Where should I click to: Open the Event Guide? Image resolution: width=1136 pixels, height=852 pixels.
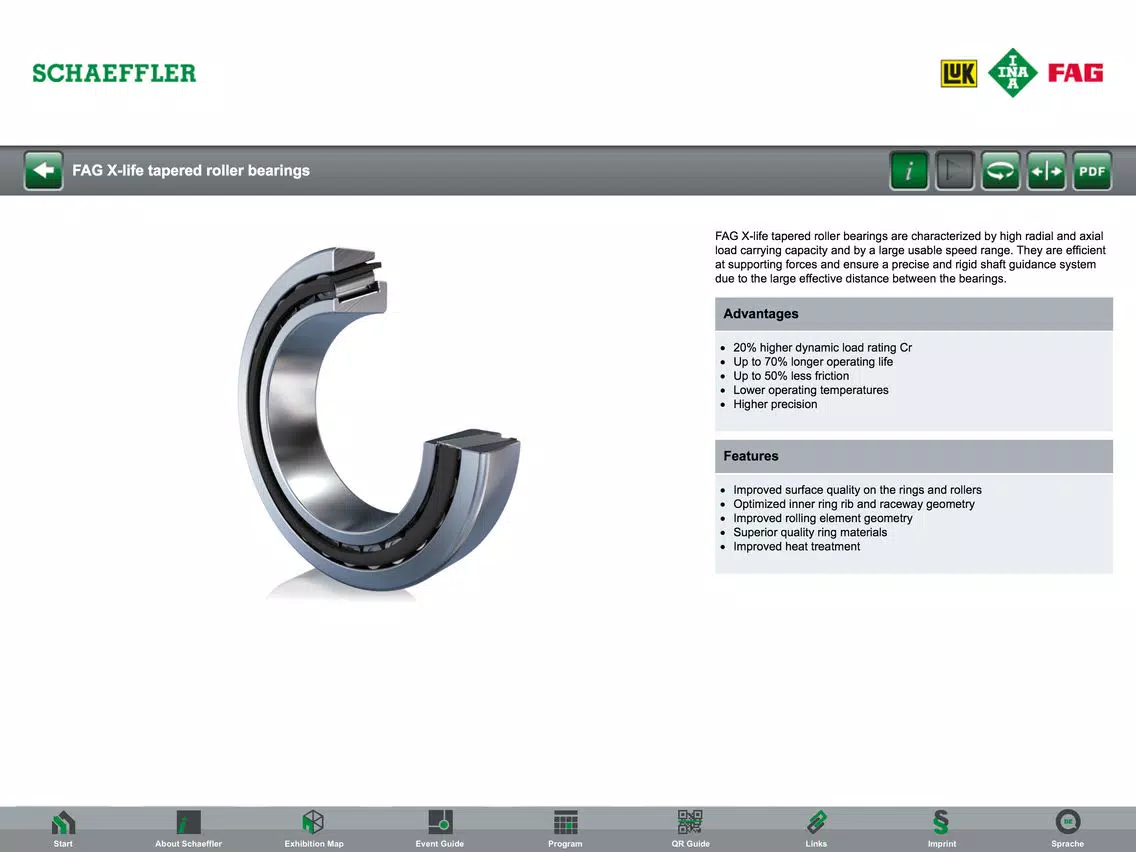pyautogui.click(x=440, y=829)
